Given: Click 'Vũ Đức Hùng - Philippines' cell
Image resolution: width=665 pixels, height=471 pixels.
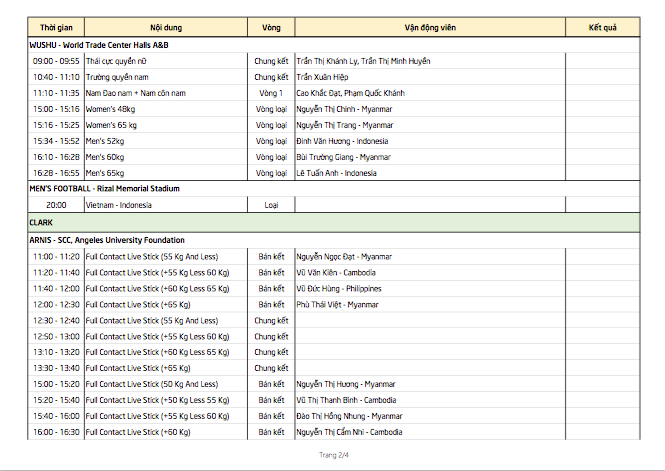Looking at the screenshot, I should [x=338, y=288].
